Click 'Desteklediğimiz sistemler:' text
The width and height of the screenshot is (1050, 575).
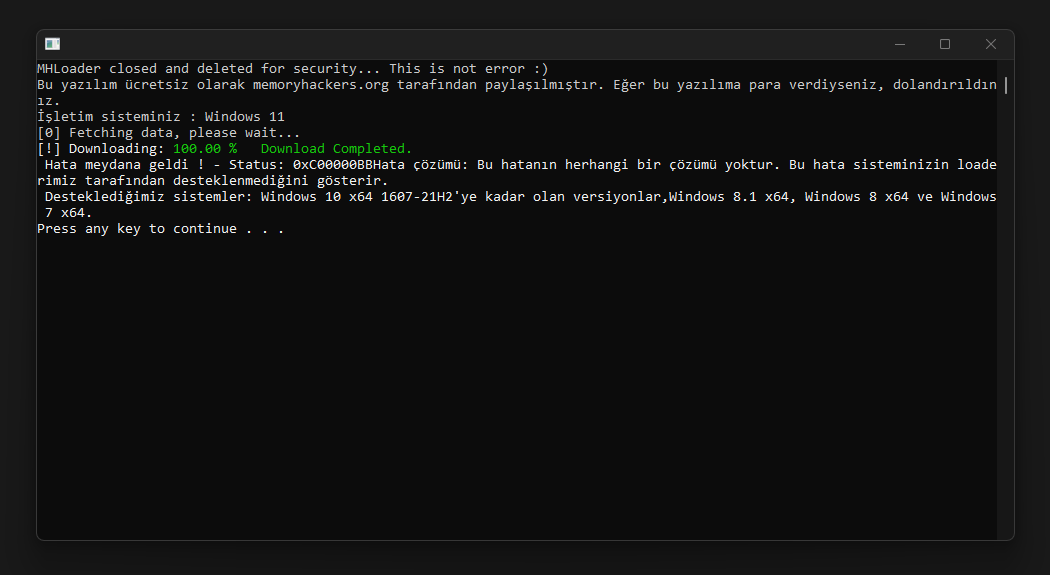pyautogui.click(x=149, y=197)
